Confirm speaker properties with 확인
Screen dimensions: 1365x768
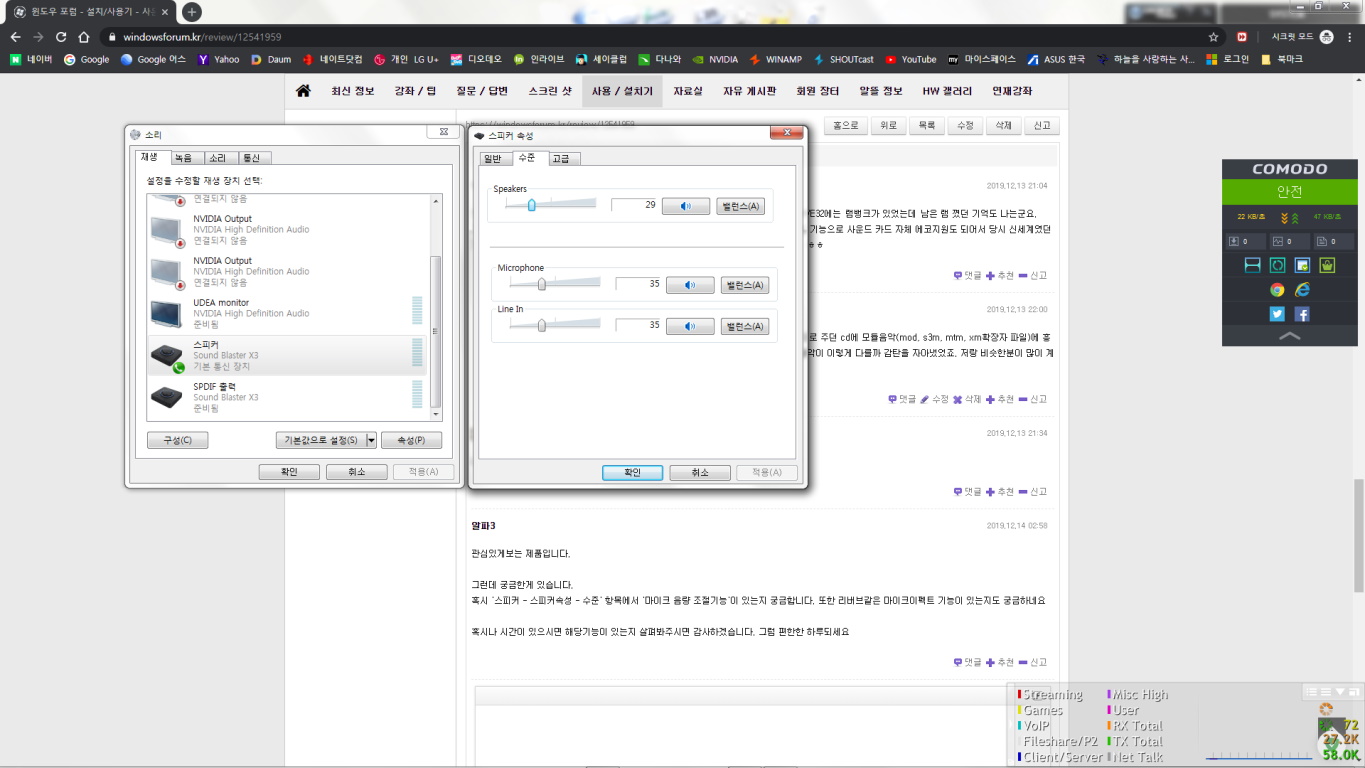pos(632,473)
